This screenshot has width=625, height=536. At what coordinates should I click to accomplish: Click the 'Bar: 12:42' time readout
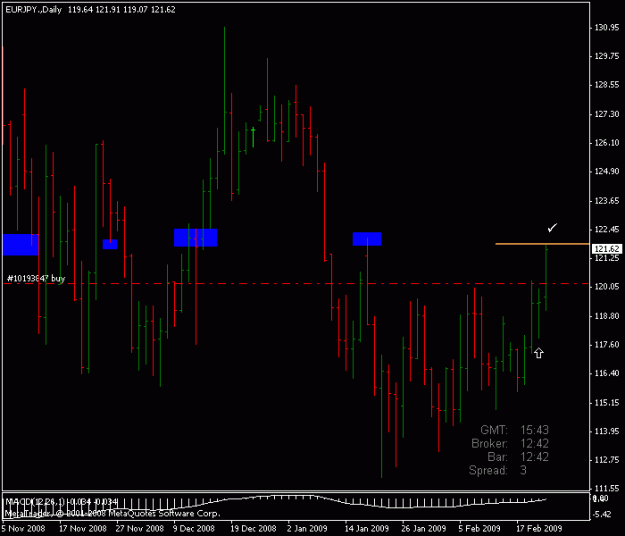(518, 457)
